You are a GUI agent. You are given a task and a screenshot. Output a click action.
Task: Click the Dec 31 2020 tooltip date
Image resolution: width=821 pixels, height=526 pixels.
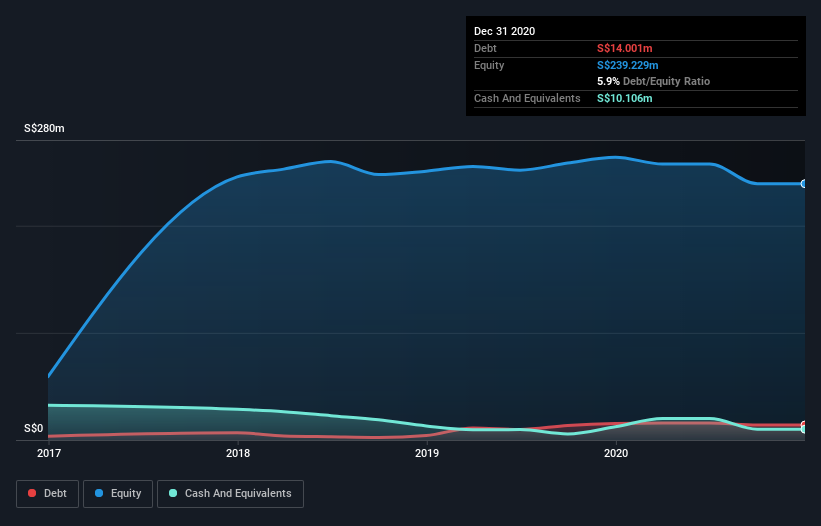click(x=504, y=31)
